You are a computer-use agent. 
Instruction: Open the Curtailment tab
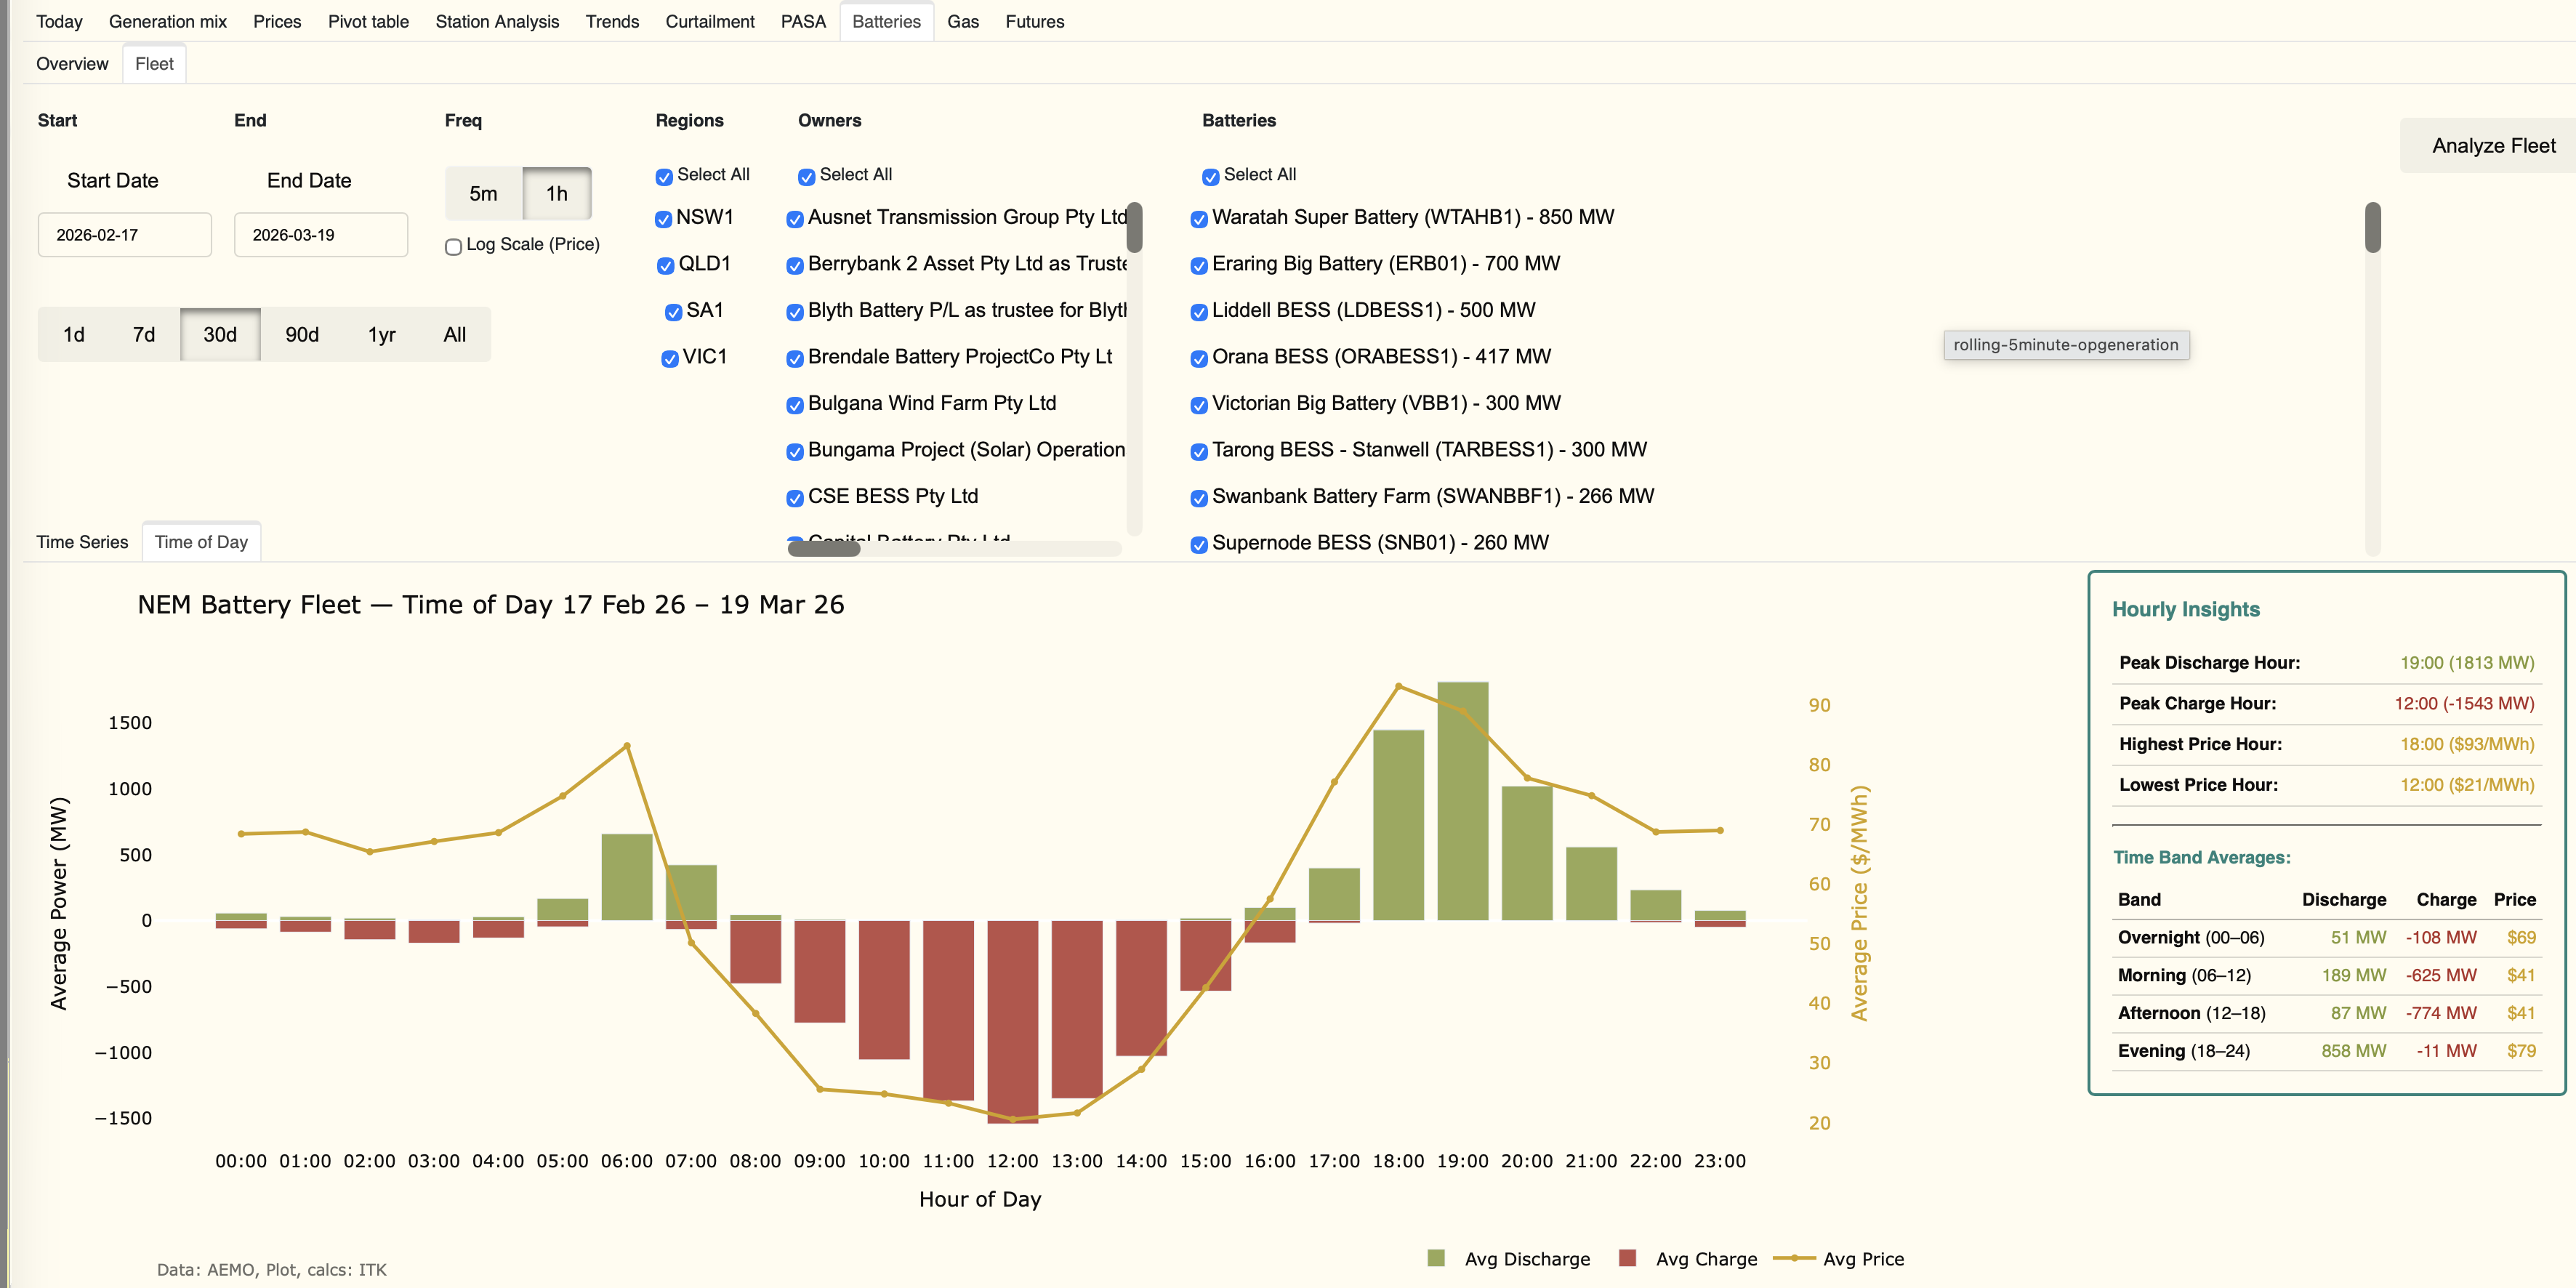coord(709,21)
